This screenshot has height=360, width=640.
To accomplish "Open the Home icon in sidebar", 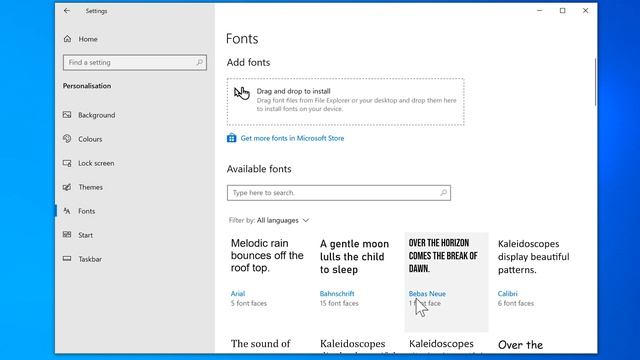I will point(67,39).
